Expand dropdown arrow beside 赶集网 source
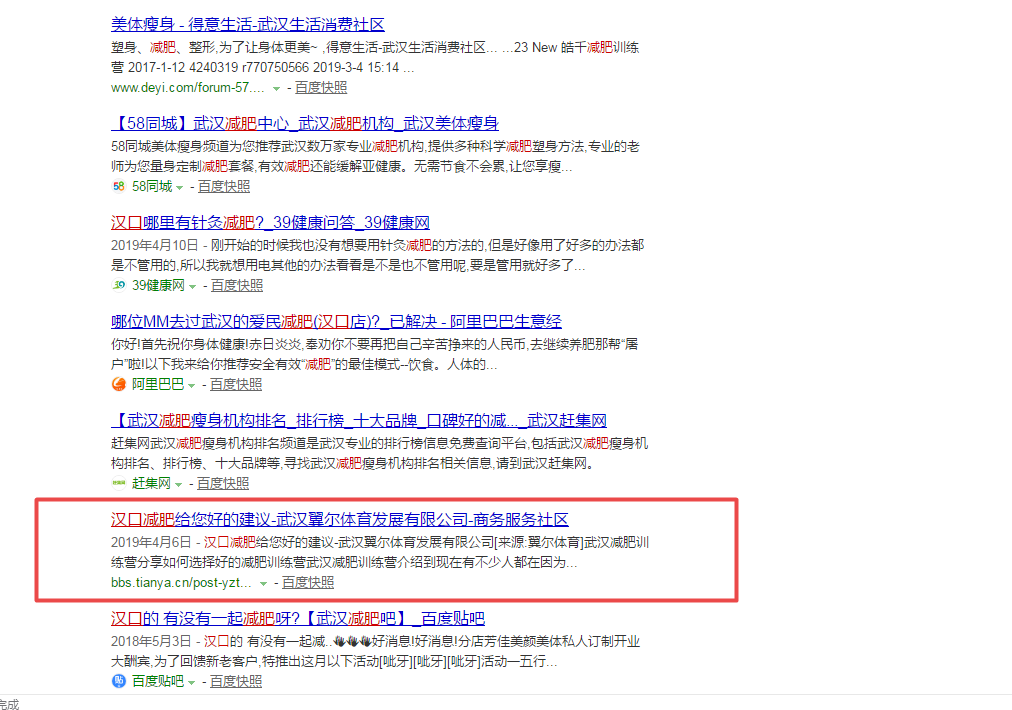This screenshot has height=710, width=1012. coord(179,485)
